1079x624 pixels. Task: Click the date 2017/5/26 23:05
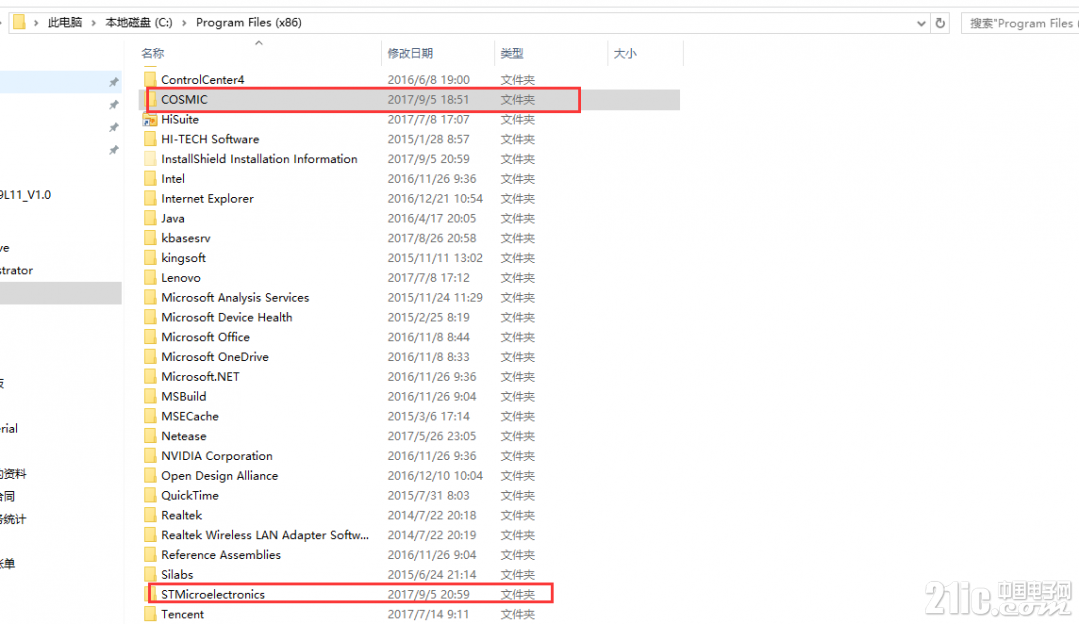tap(431, 436)
